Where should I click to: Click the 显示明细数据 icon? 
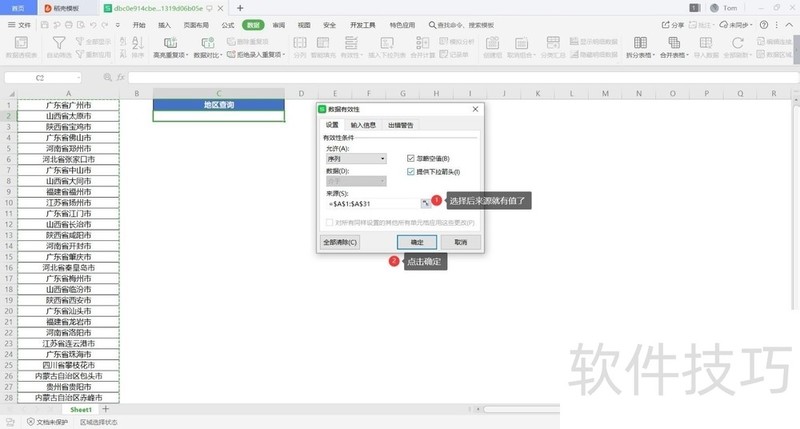pos(574,41)
